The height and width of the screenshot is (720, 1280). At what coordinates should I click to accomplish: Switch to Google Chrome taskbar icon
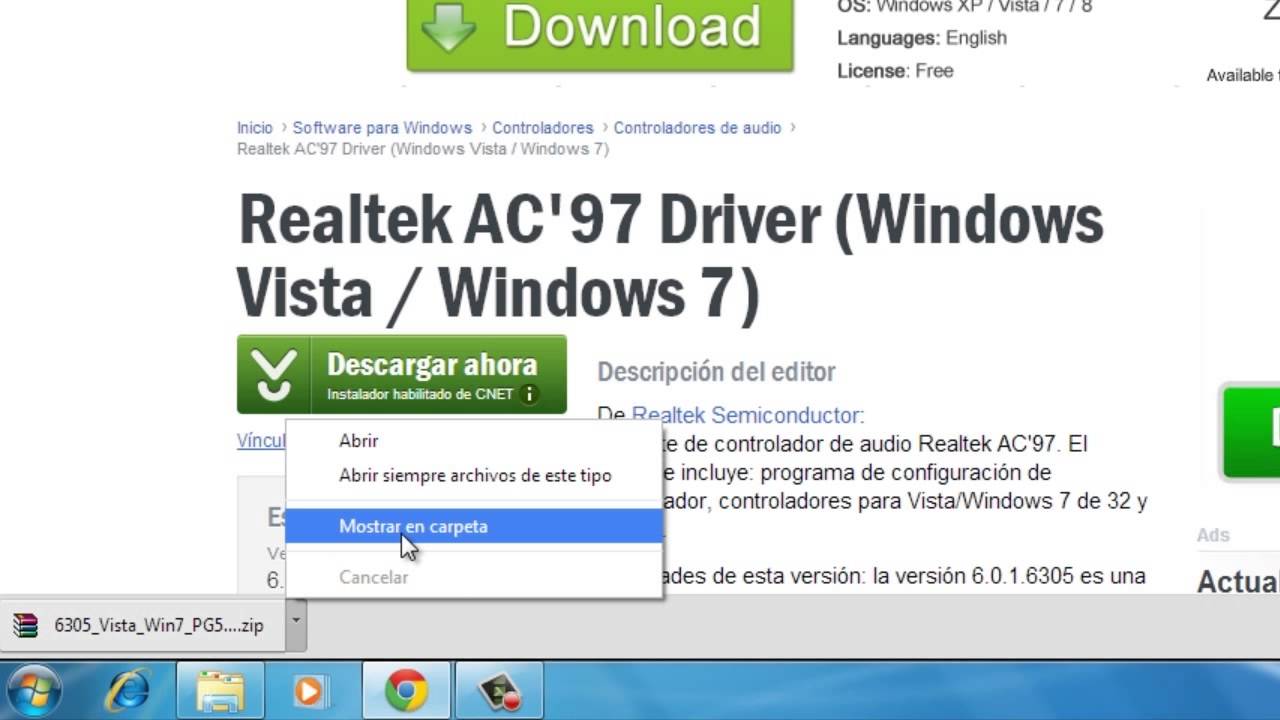point(406,691)
